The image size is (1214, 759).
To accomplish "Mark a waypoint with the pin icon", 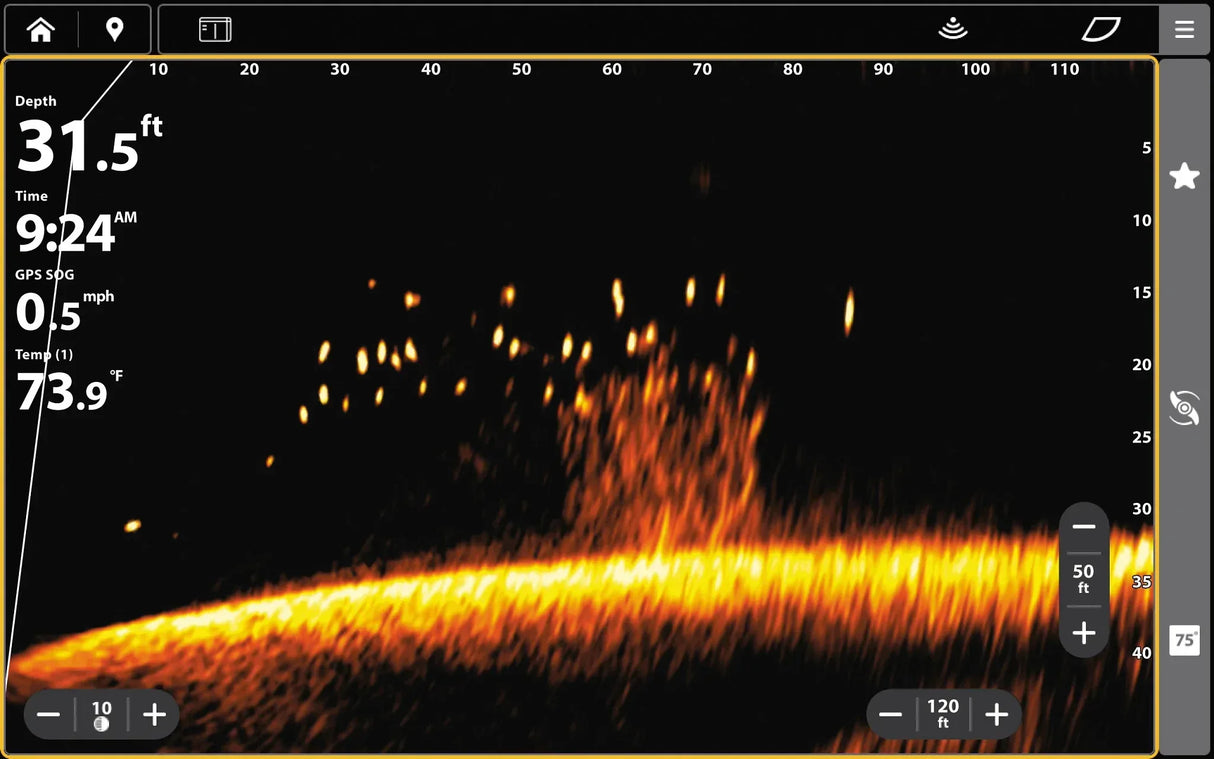I will click(x=114, y=29).
